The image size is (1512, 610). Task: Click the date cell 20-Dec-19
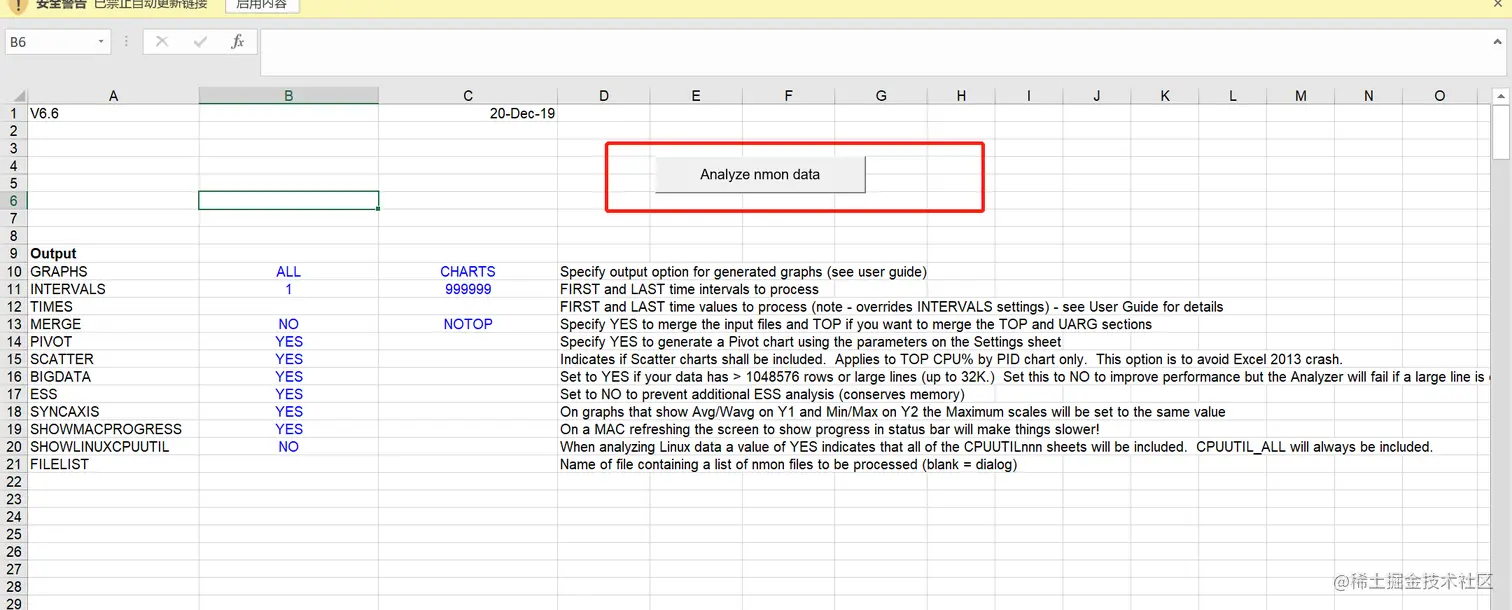point(468,114)
